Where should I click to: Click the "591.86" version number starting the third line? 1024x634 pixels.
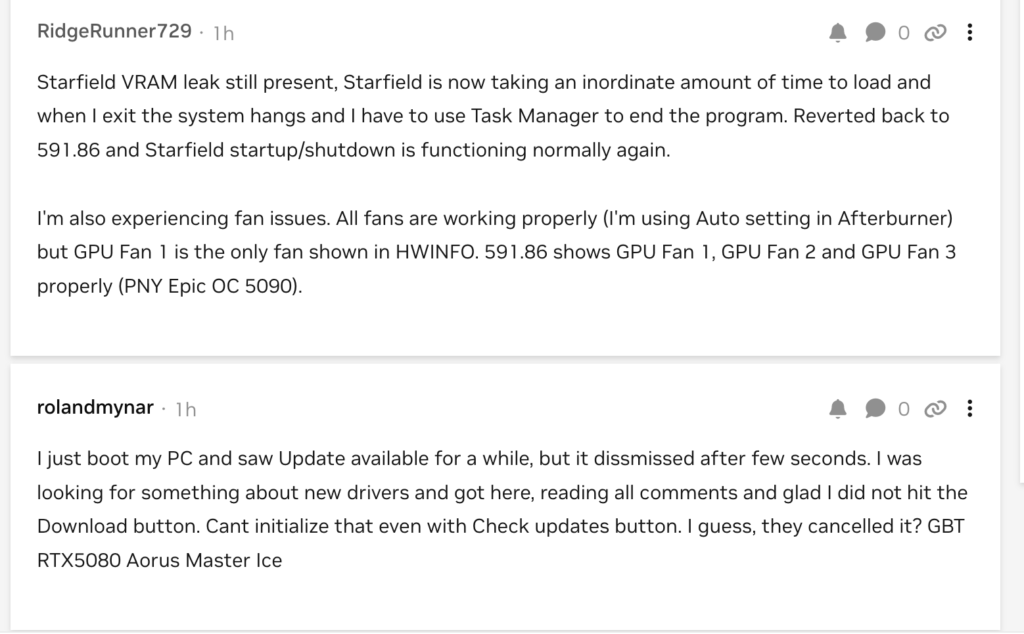[63, 150]
